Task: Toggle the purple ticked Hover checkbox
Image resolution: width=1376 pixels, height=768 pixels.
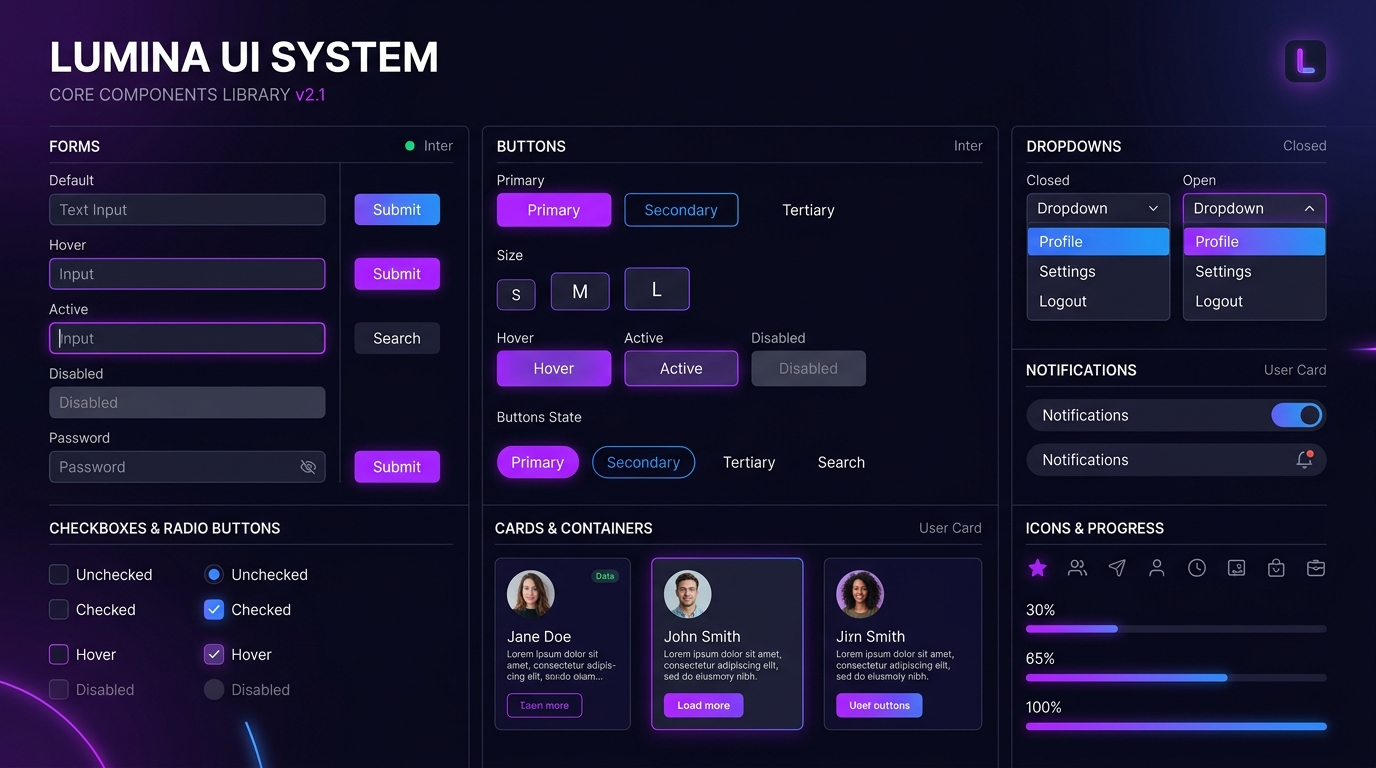Action: [x=214, y=655]
